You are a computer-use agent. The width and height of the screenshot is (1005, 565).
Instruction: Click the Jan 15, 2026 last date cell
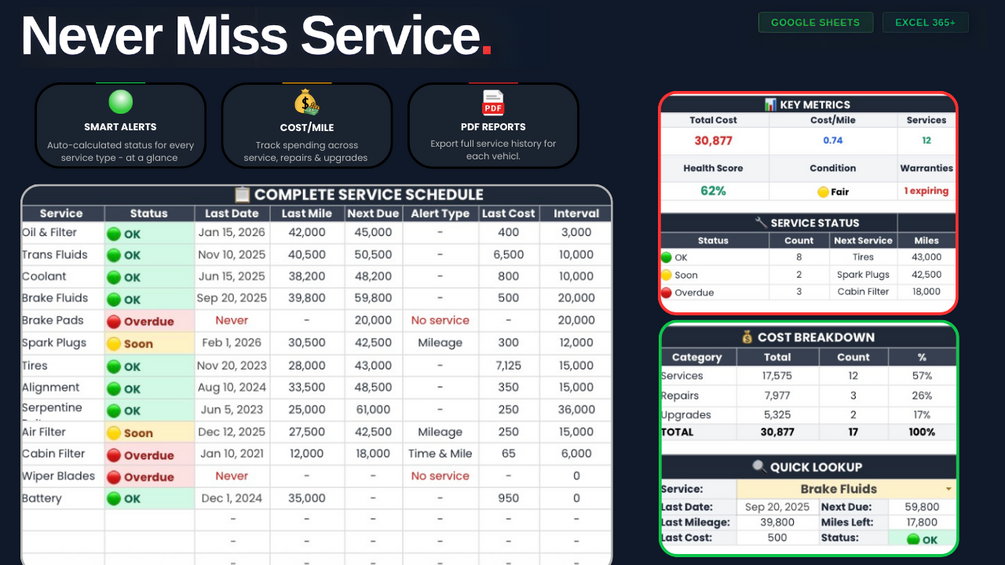[x=231, y=233]
